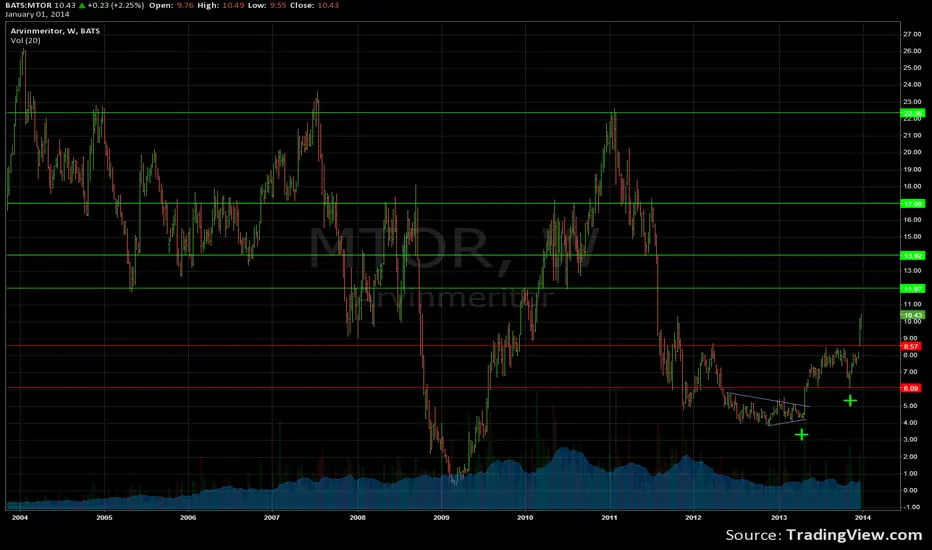Click the 2009 year on time axis
The image size is (932, 550).
point(441,517)
